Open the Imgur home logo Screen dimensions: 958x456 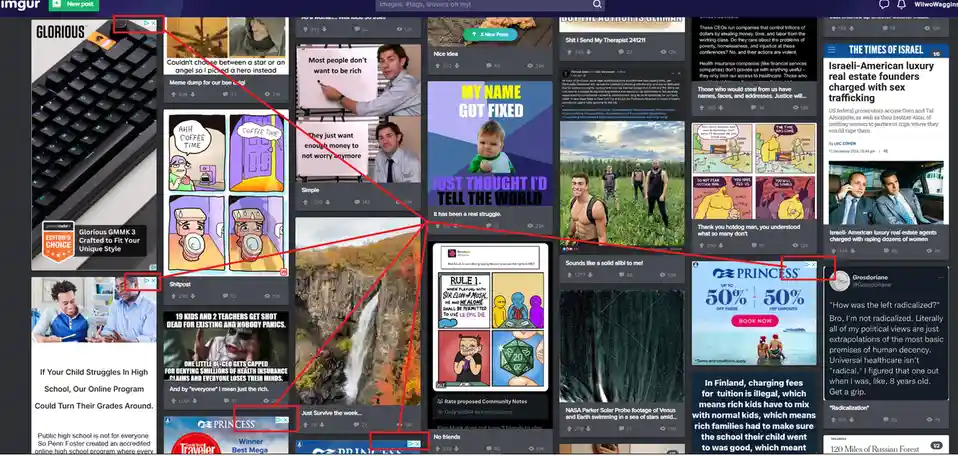20,4
